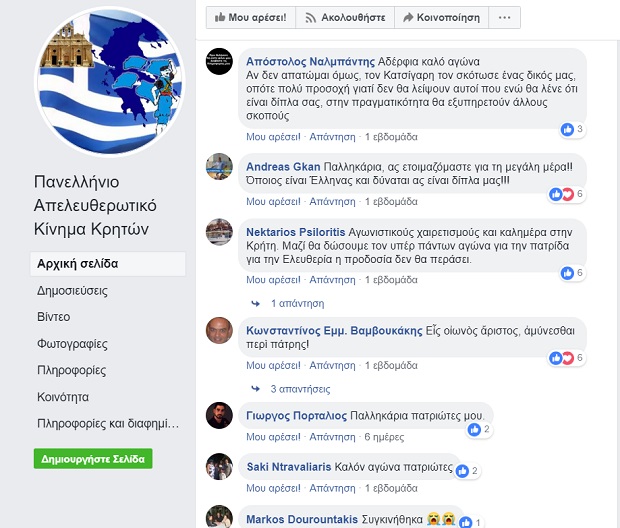Click the like reaction icon on Γιωργος Πορταλιος's comment

click(x=474, y=429)
